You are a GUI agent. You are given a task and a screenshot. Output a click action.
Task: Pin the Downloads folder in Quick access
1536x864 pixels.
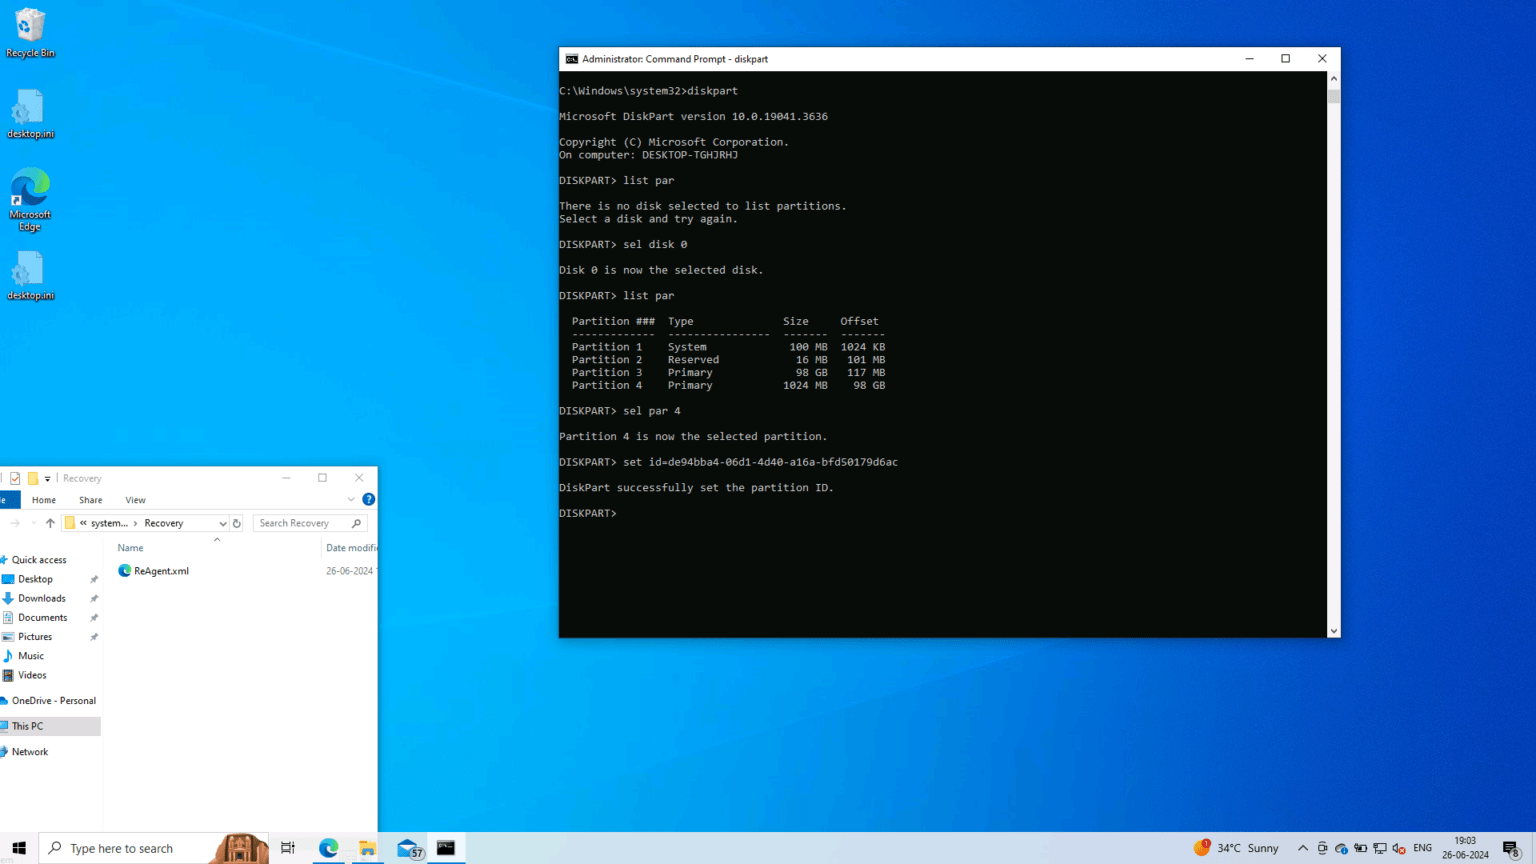[94, 598]
